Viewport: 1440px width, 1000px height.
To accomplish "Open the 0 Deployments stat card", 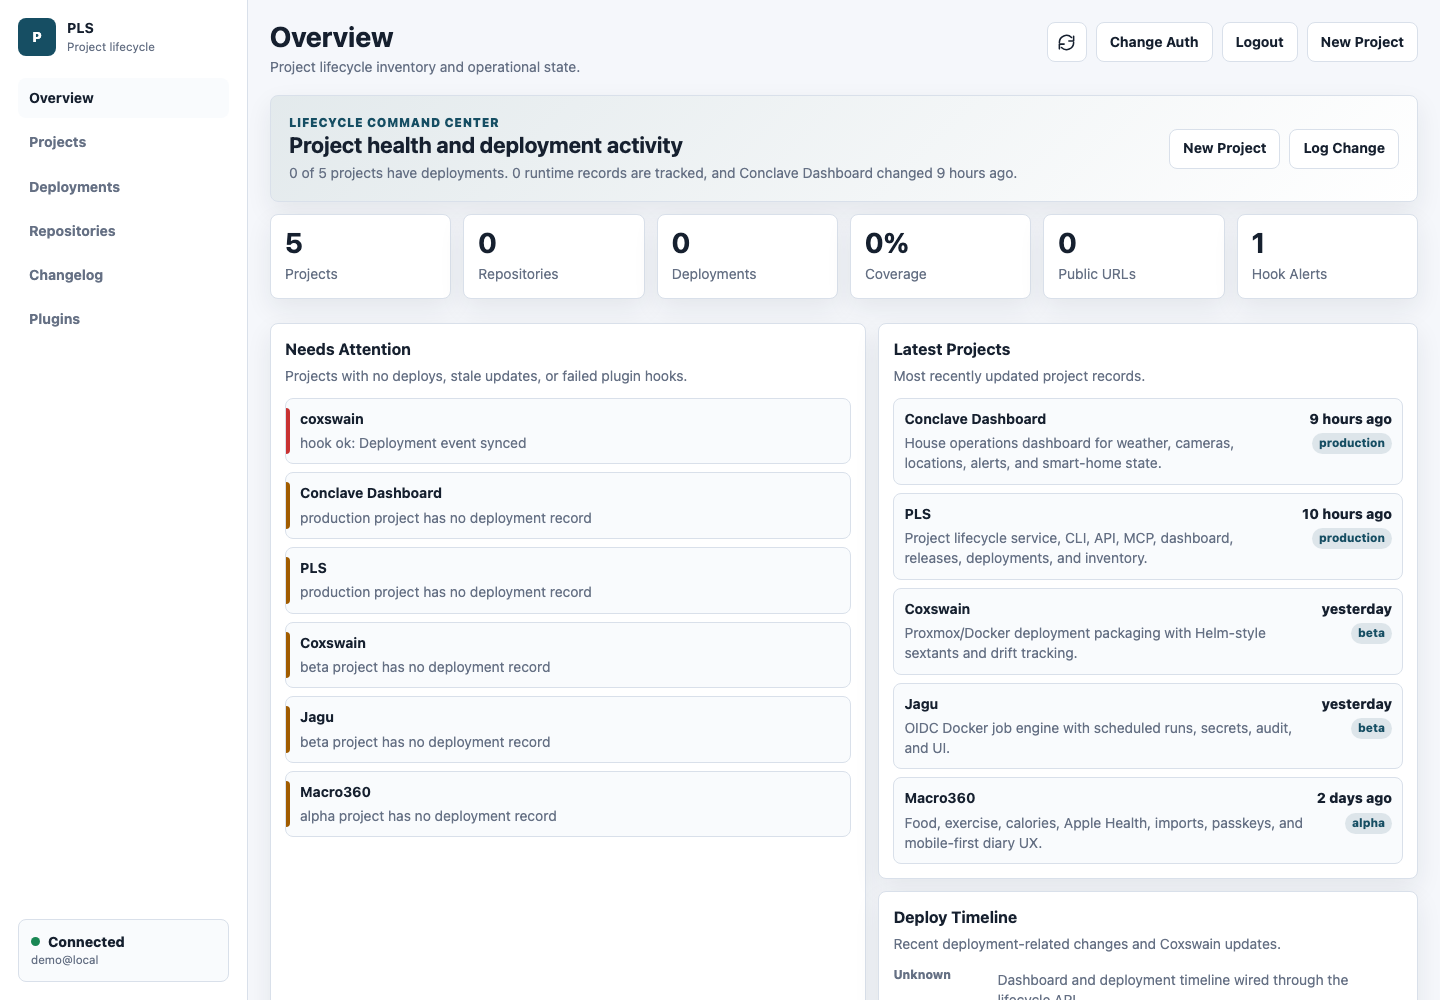I will 747,256.
